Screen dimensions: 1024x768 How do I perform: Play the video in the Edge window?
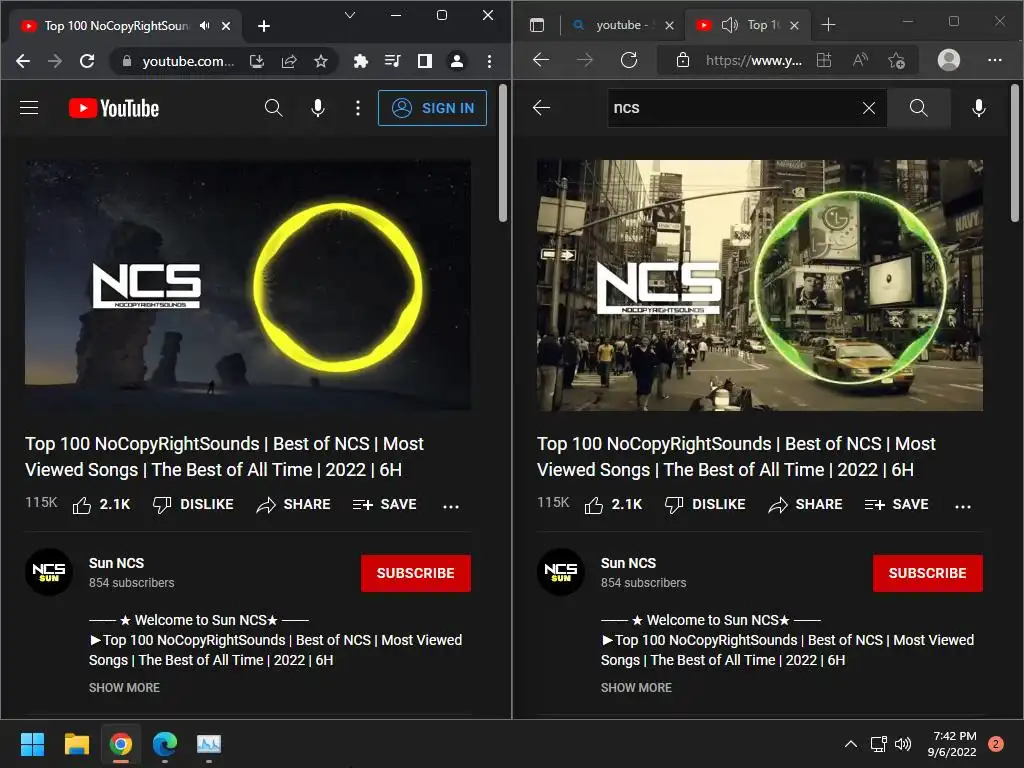point(760,285)
